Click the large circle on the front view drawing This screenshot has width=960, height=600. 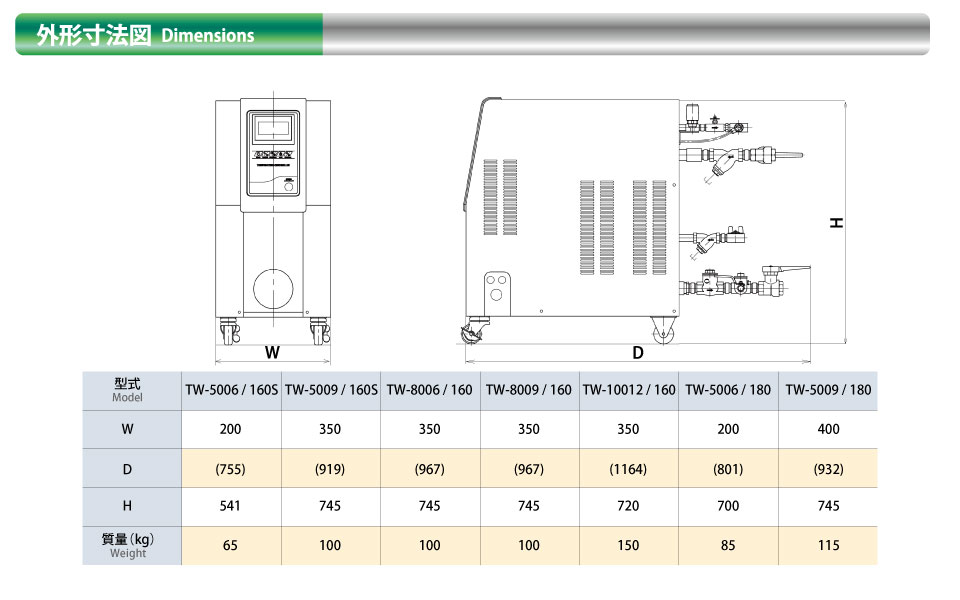pyautogui.click(x=272, y=288)
